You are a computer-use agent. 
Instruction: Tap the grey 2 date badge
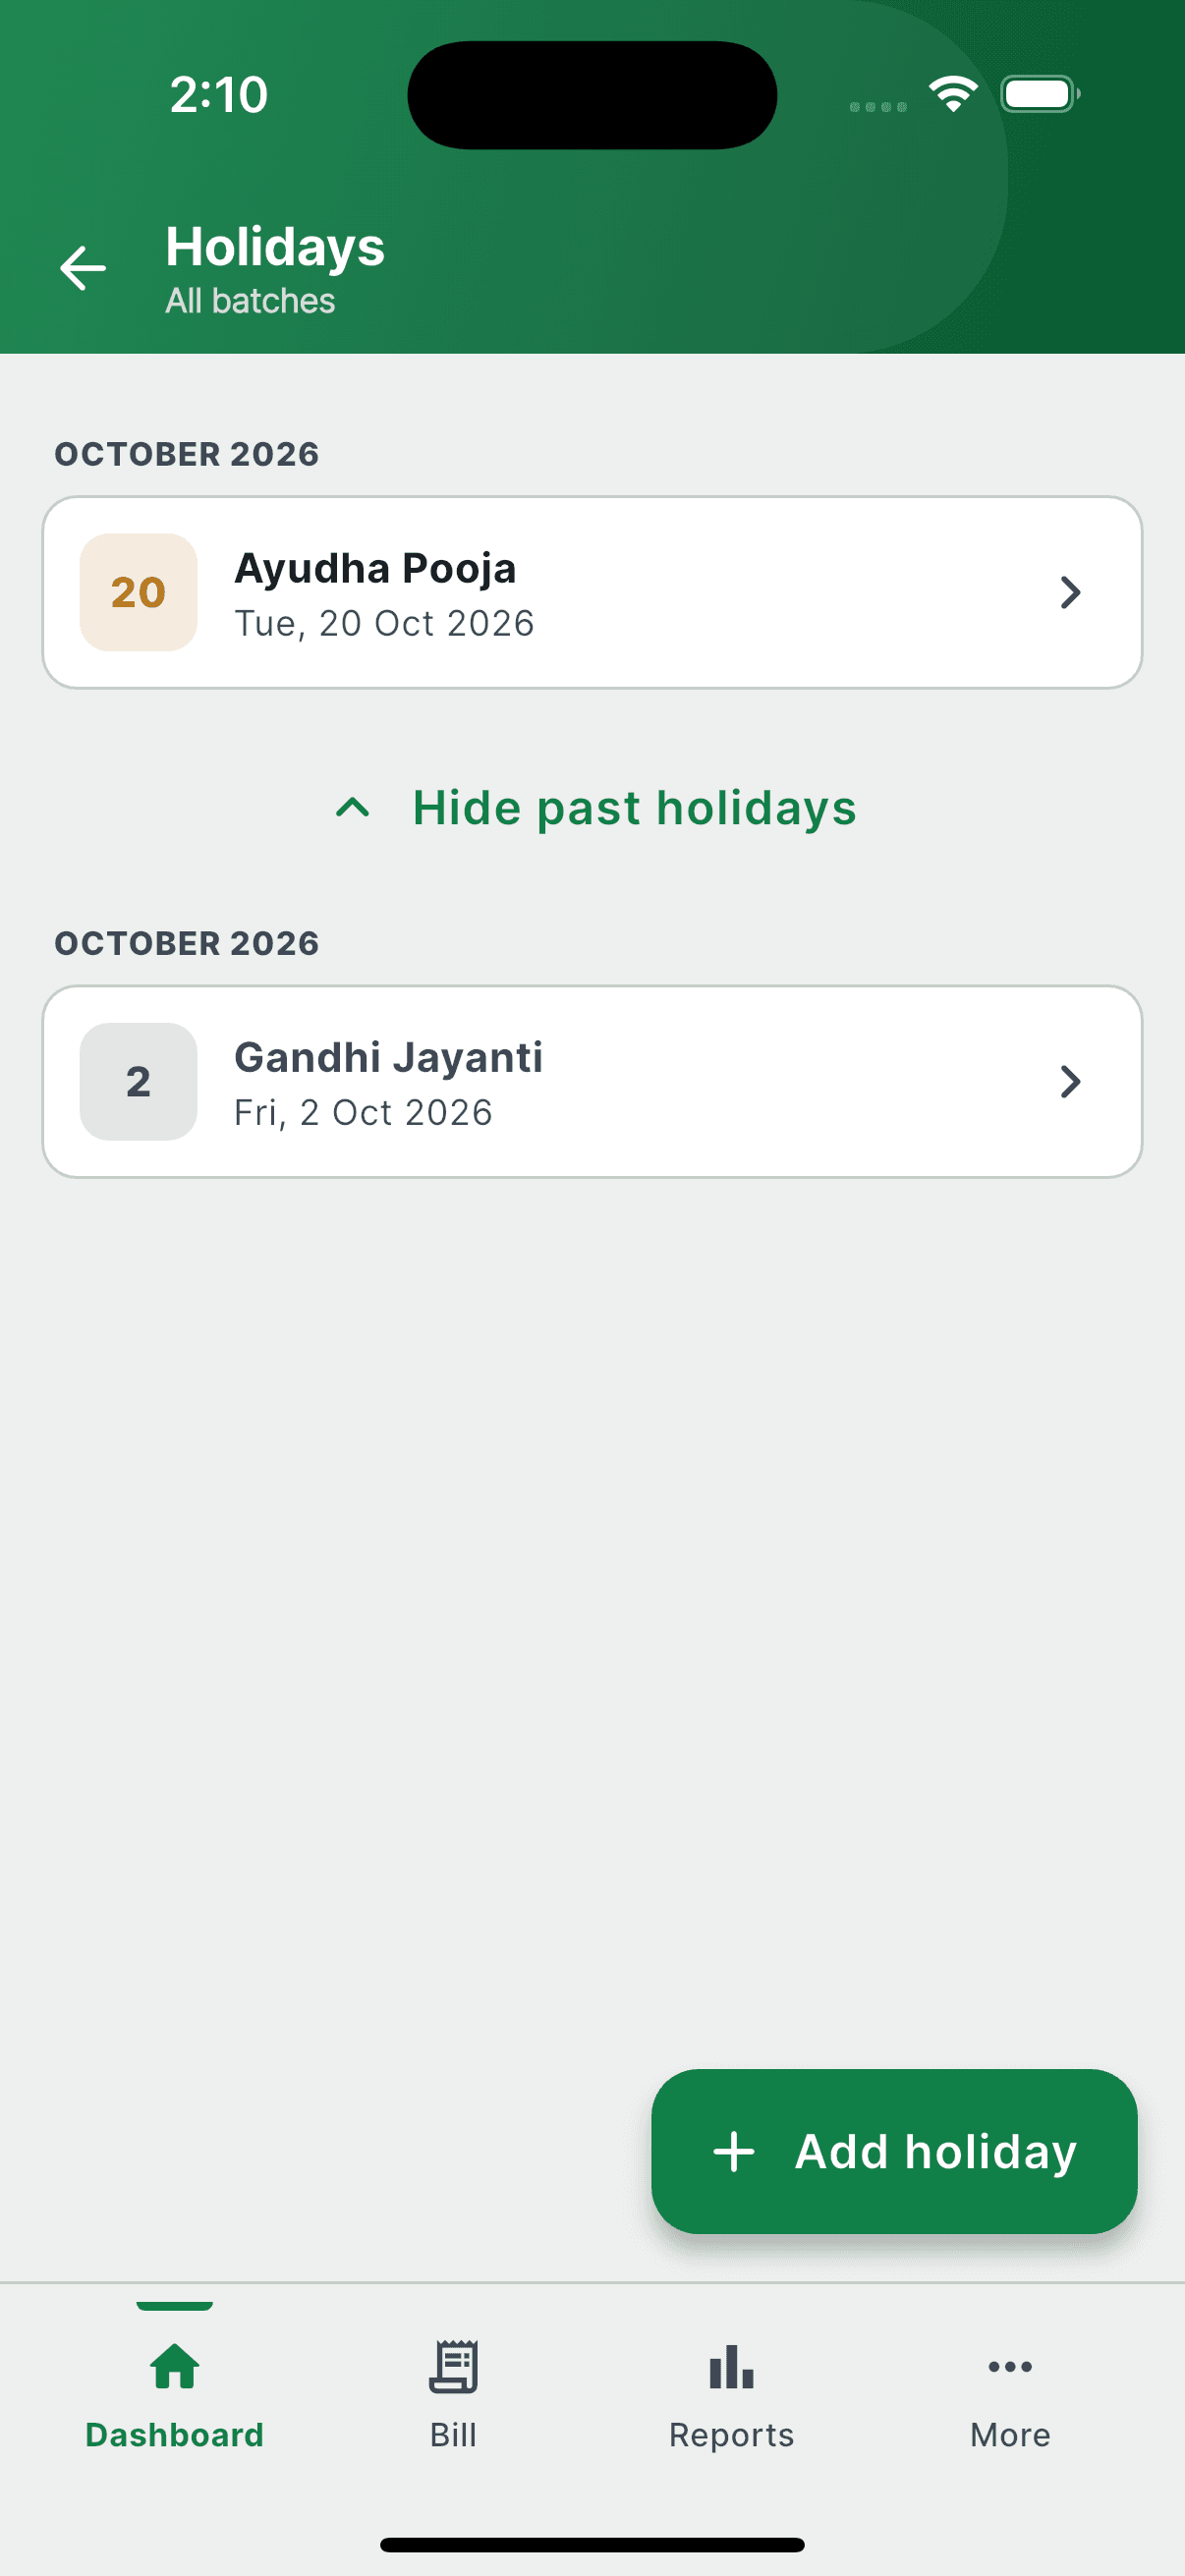click(x=138, y=1081)
